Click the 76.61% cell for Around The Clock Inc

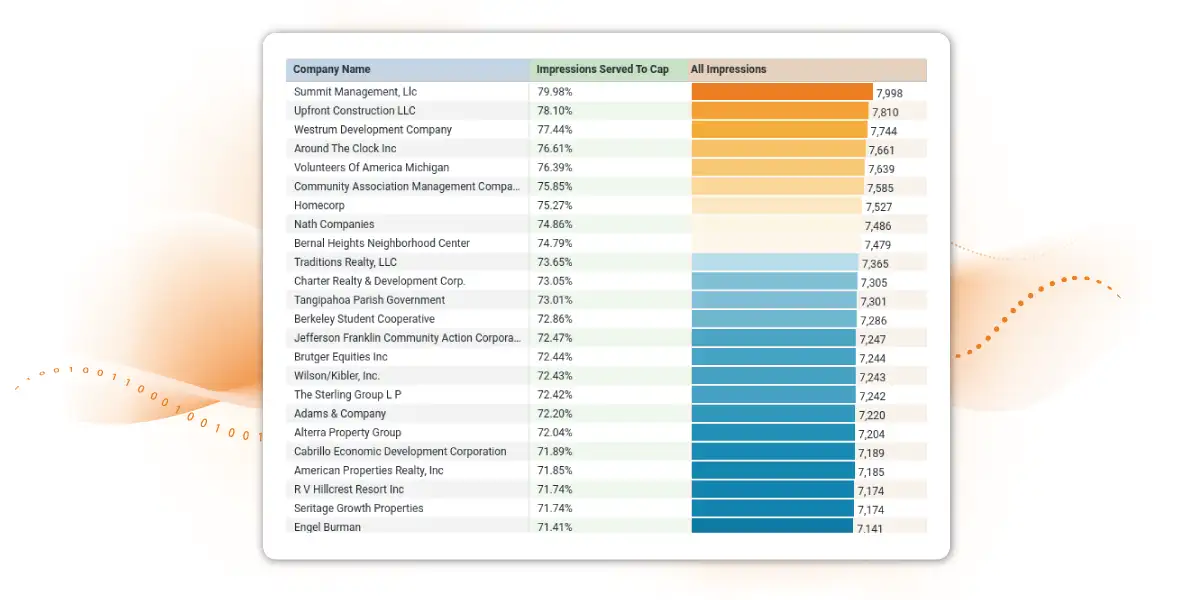(x=554, y=149)
